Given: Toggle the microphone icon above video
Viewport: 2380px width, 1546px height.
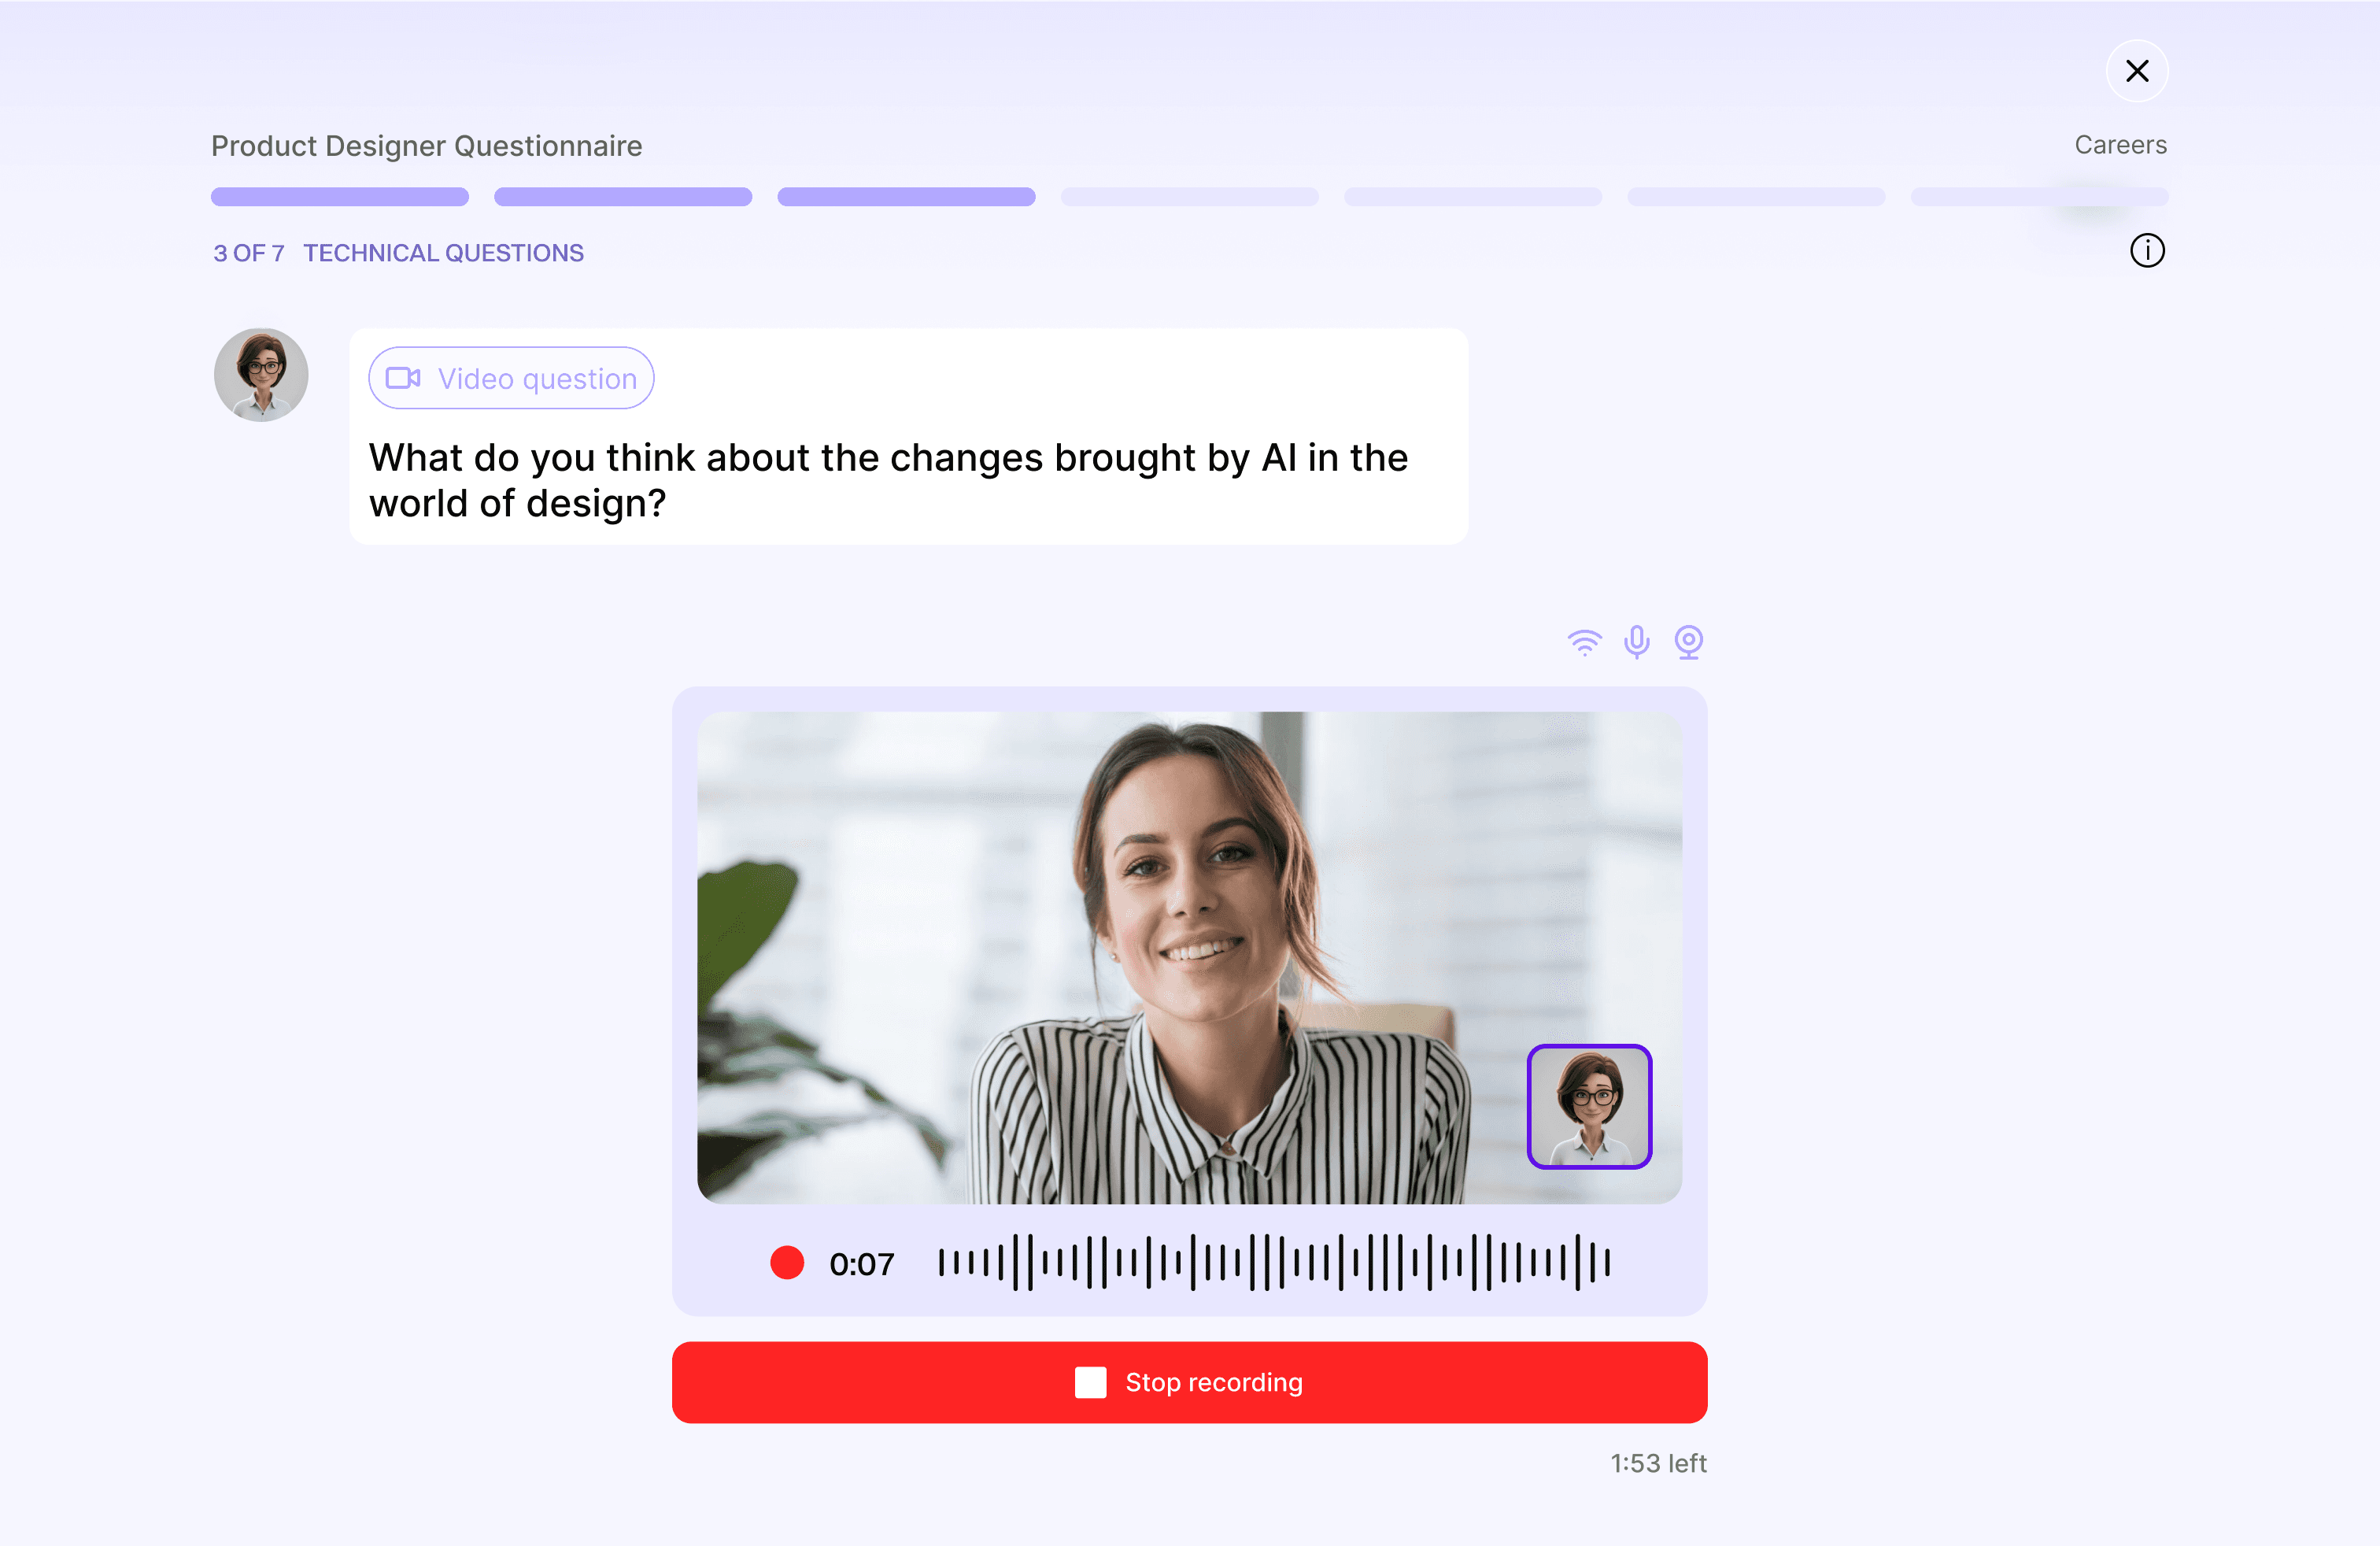Looking at the screenshot, I should click(x=1637, y=642).
